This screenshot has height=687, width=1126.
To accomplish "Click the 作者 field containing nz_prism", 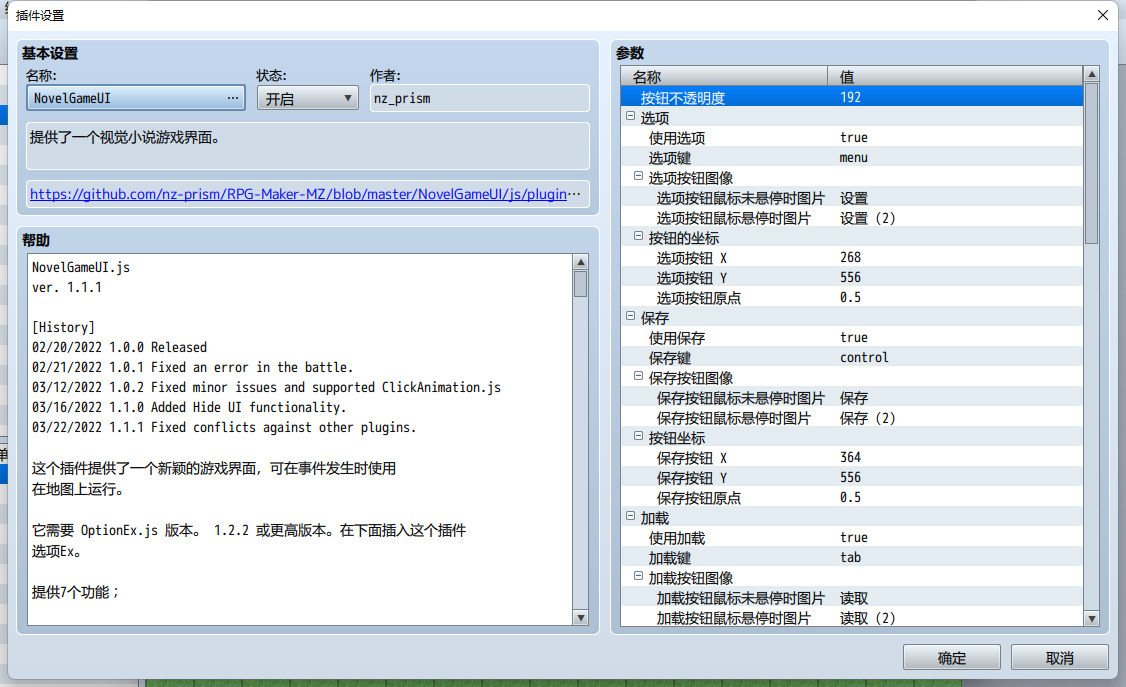I will pyautogui.click(x=480, y=98).
